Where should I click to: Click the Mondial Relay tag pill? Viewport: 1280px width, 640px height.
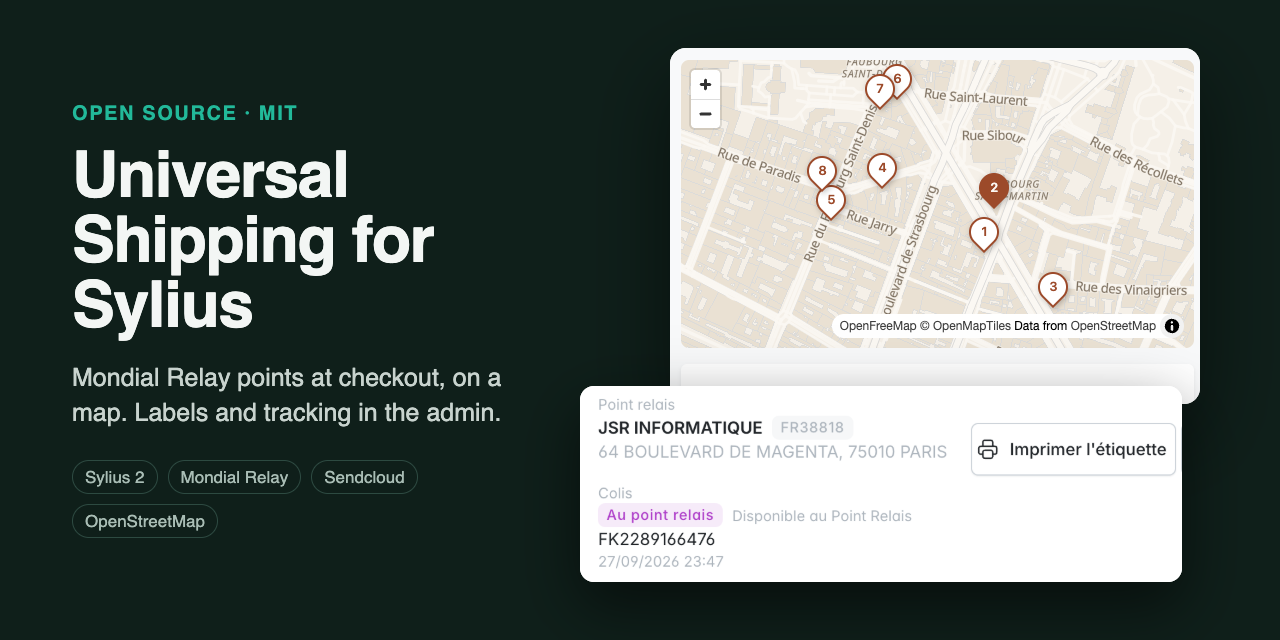point(234,477)
